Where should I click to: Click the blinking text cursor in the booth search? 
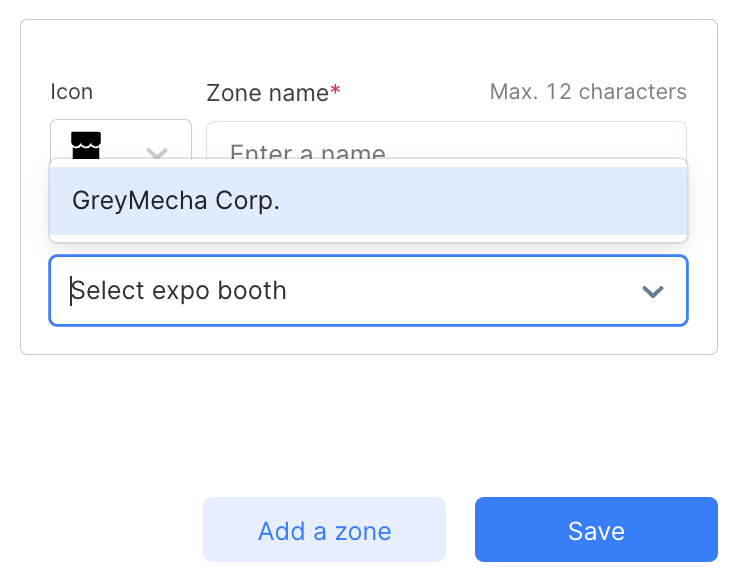(71, 291)
